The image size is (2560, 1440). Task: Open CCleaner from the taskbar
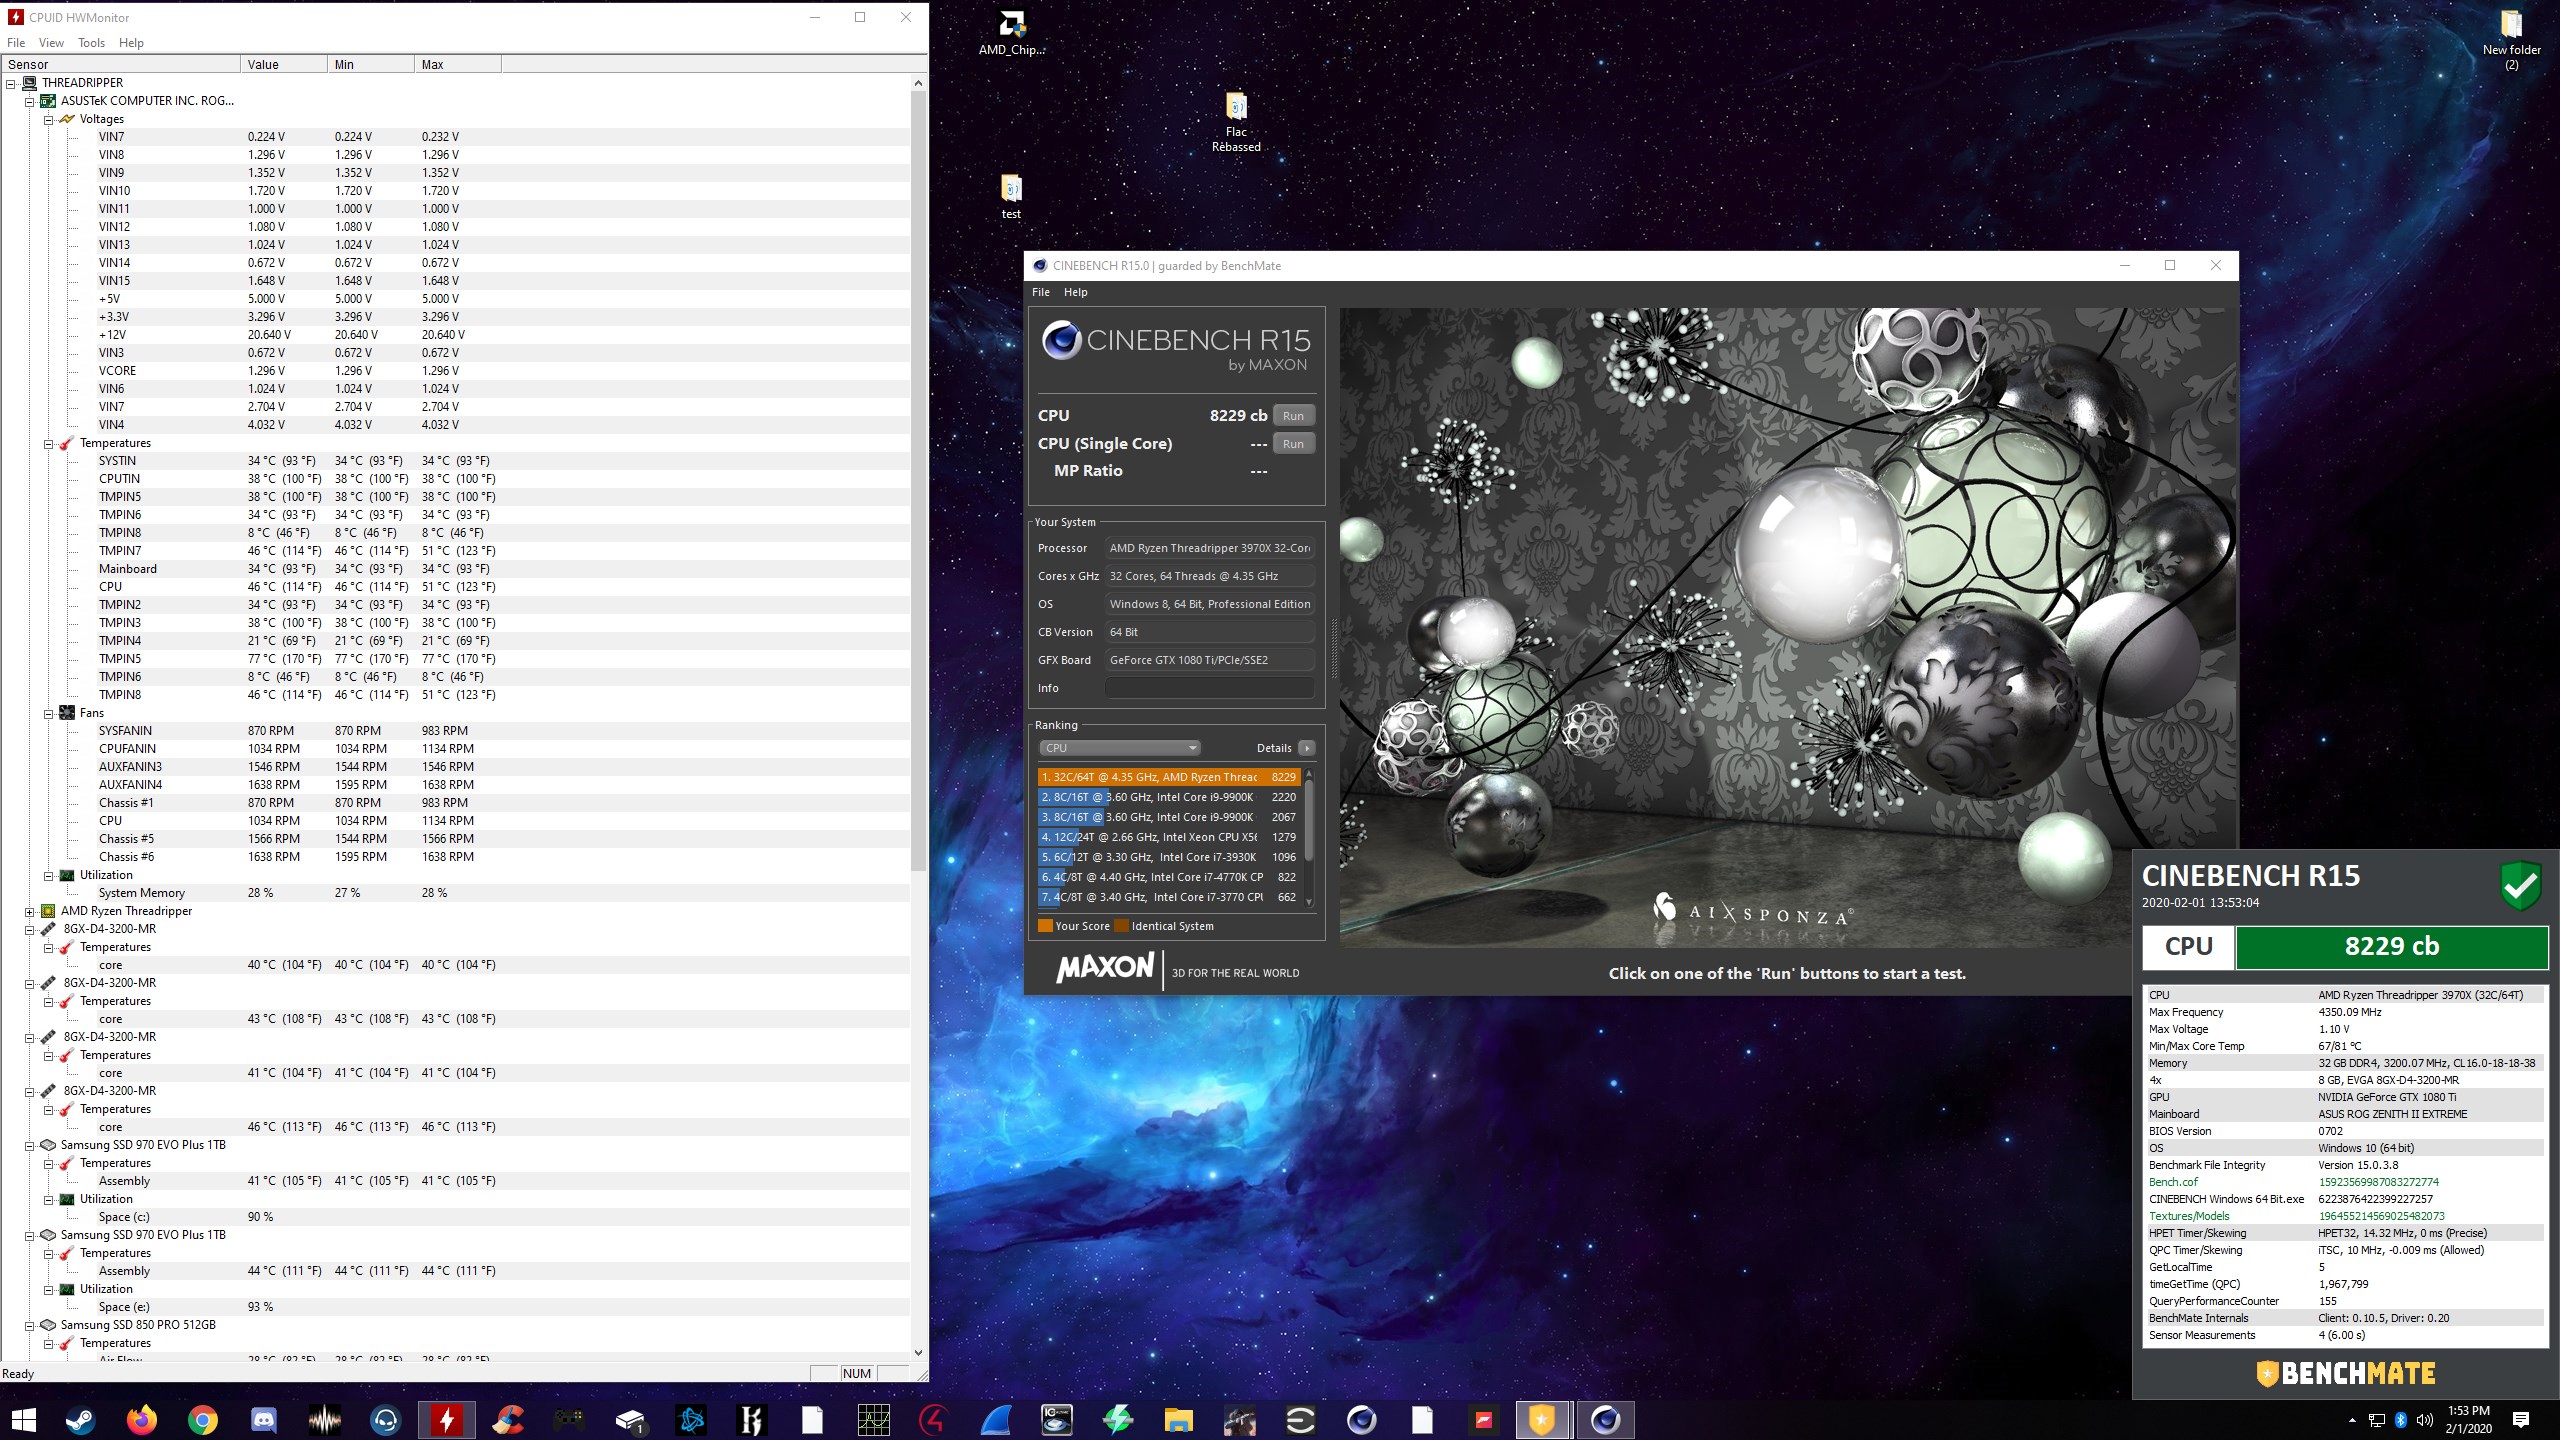508,1420
